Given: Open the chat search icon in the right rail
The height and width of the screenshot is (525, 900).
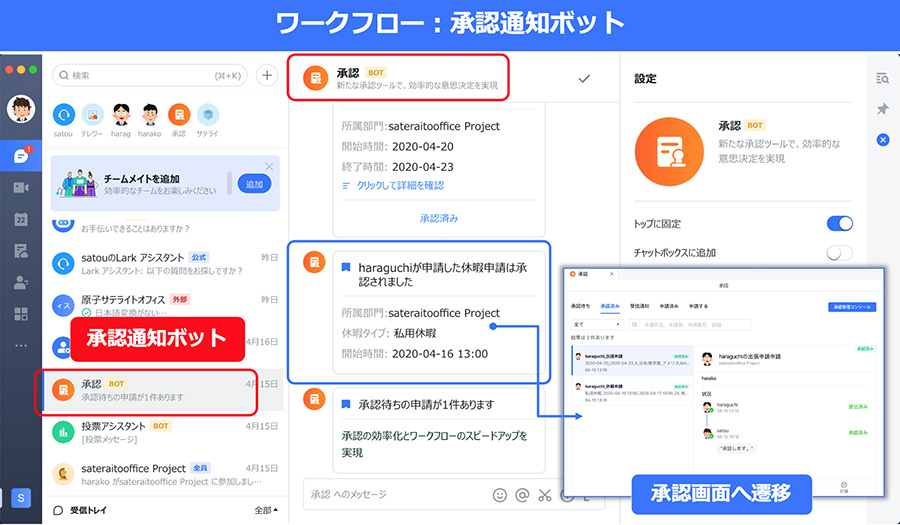Looking at the screenshot, I should click(x=883, y=79).
